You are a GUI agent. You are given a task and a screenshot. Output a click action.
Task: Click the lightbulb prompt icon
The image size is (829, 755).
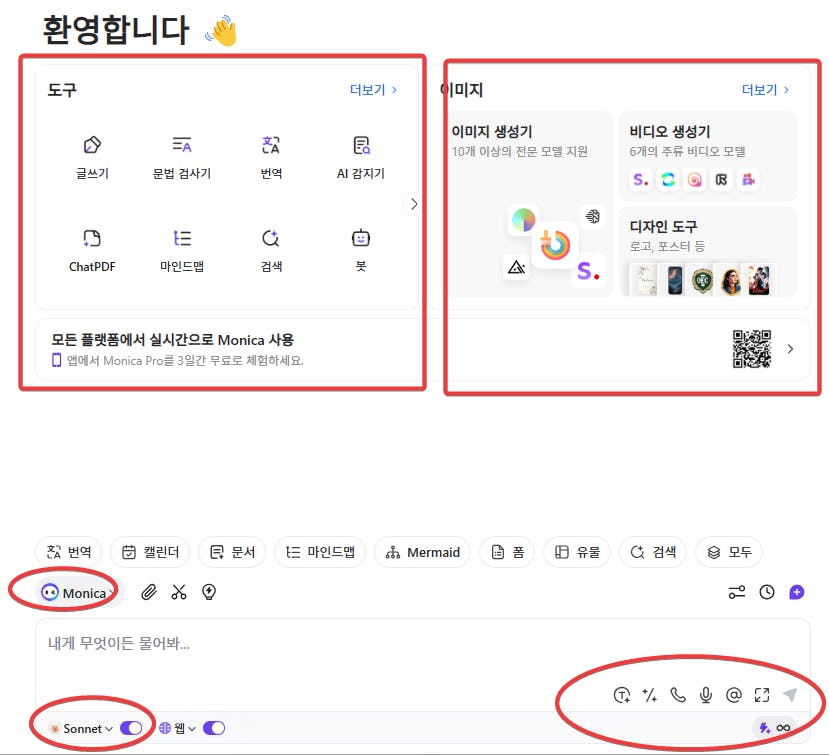coord(209,592)
